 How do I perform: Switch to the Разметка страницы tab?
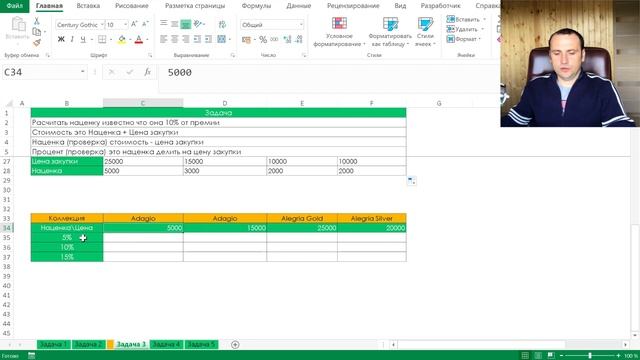pyautogui.click(x=195, y=6)
